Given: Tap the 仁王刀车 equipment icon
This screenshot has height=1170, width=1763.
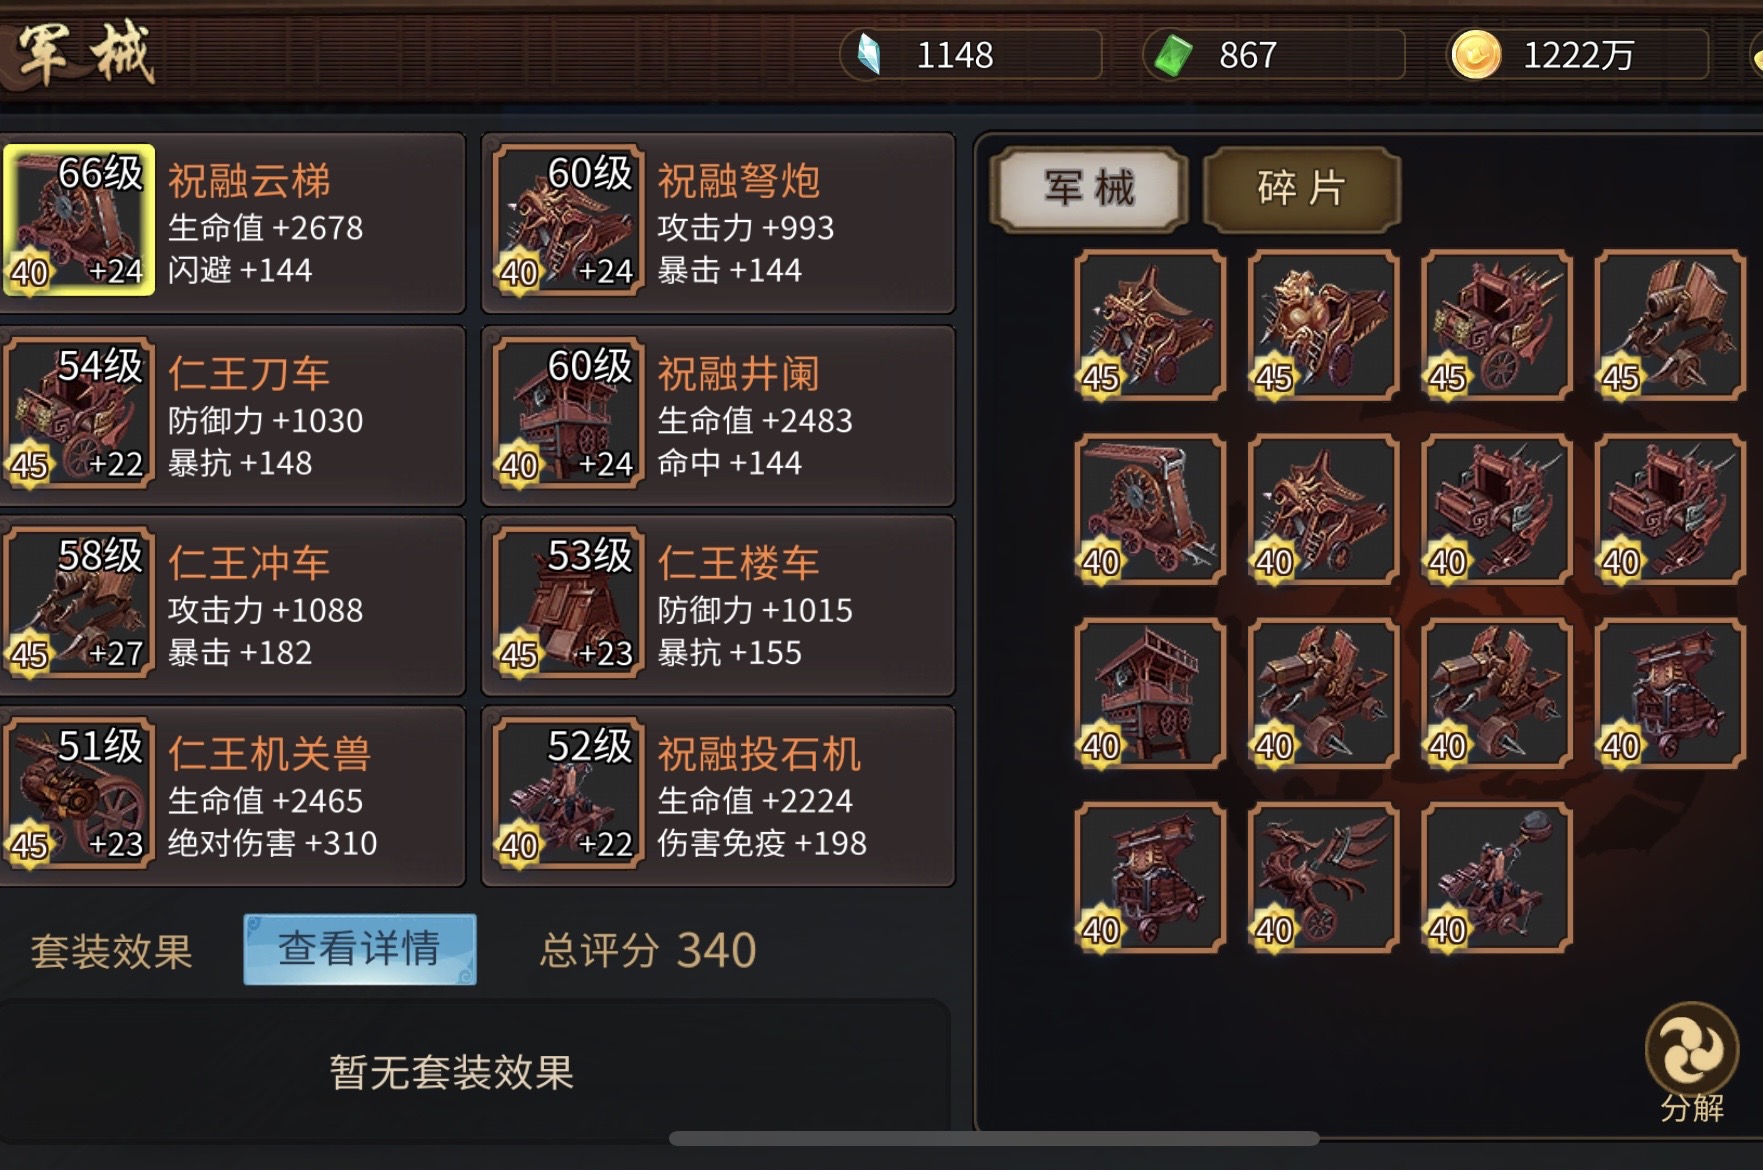Looking at the screenshot, I should pyautogui.click(x=79, y=412).
